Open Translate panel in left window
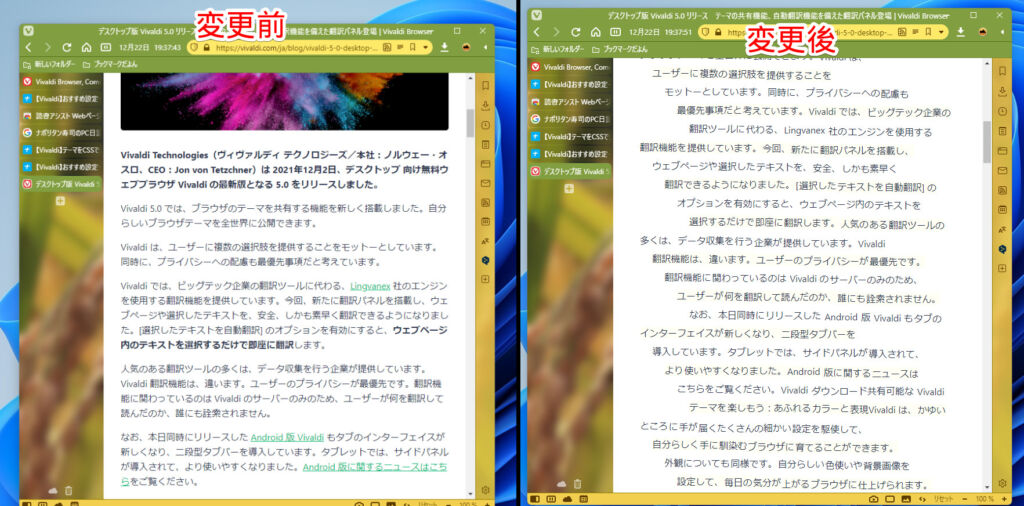This screenshot has width=1024, height=506. [x=485, y=241]
